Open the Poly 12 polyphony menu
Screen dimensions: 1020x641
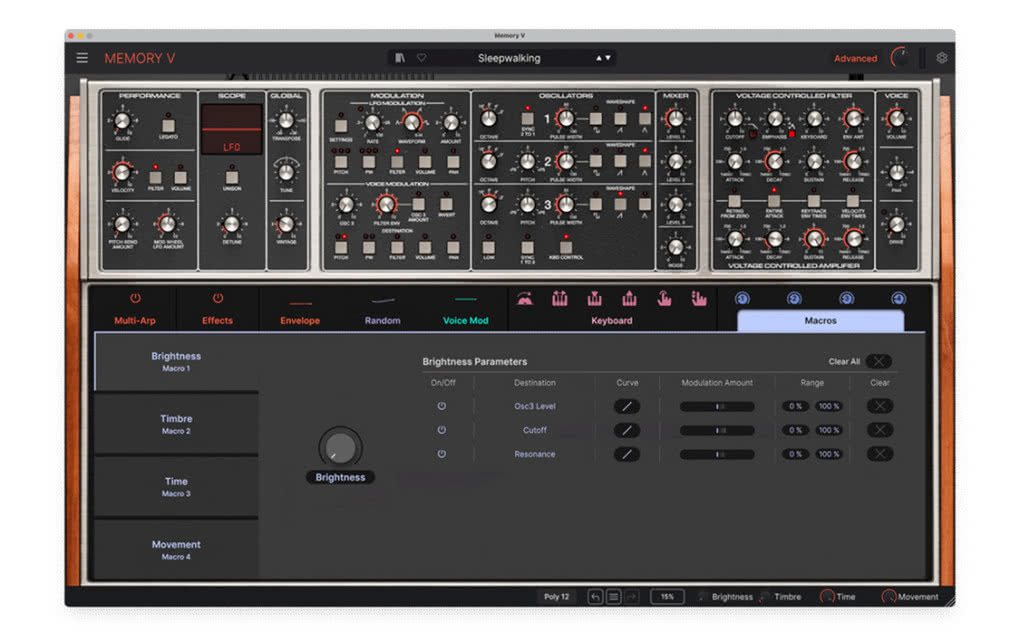(556, 597)
